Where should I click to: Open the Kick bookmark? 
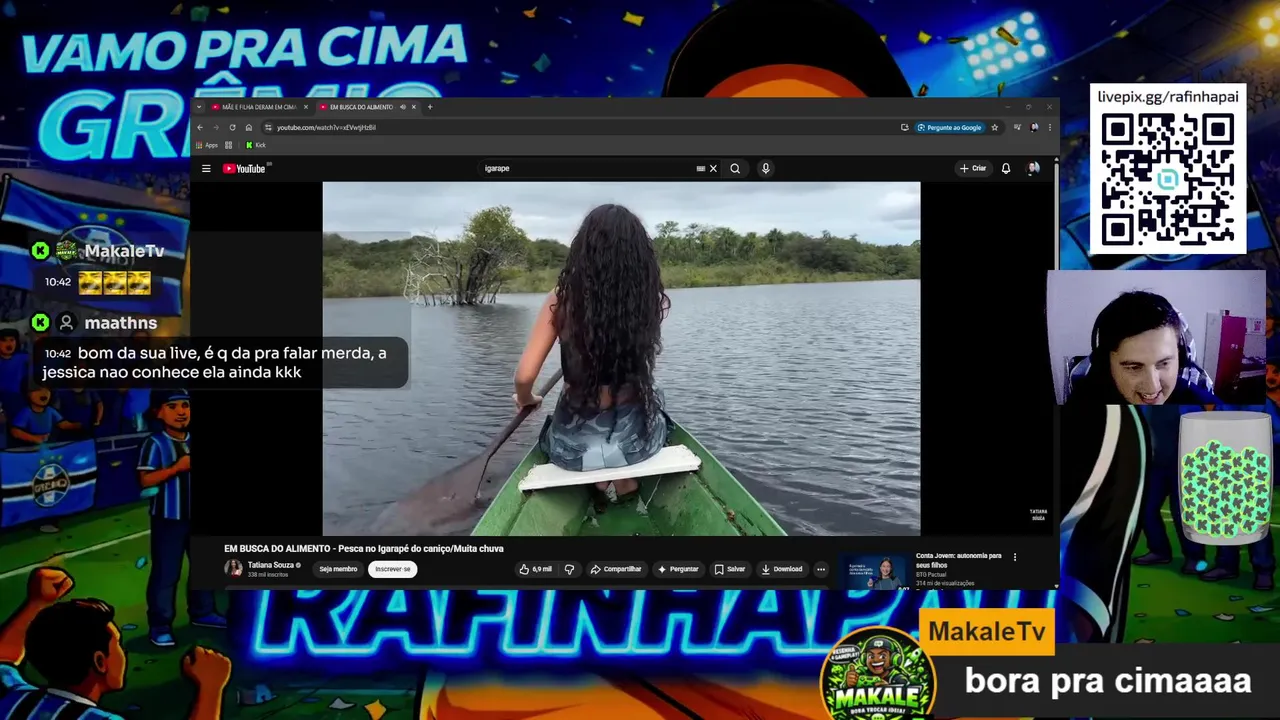click(x=256, y=145)
